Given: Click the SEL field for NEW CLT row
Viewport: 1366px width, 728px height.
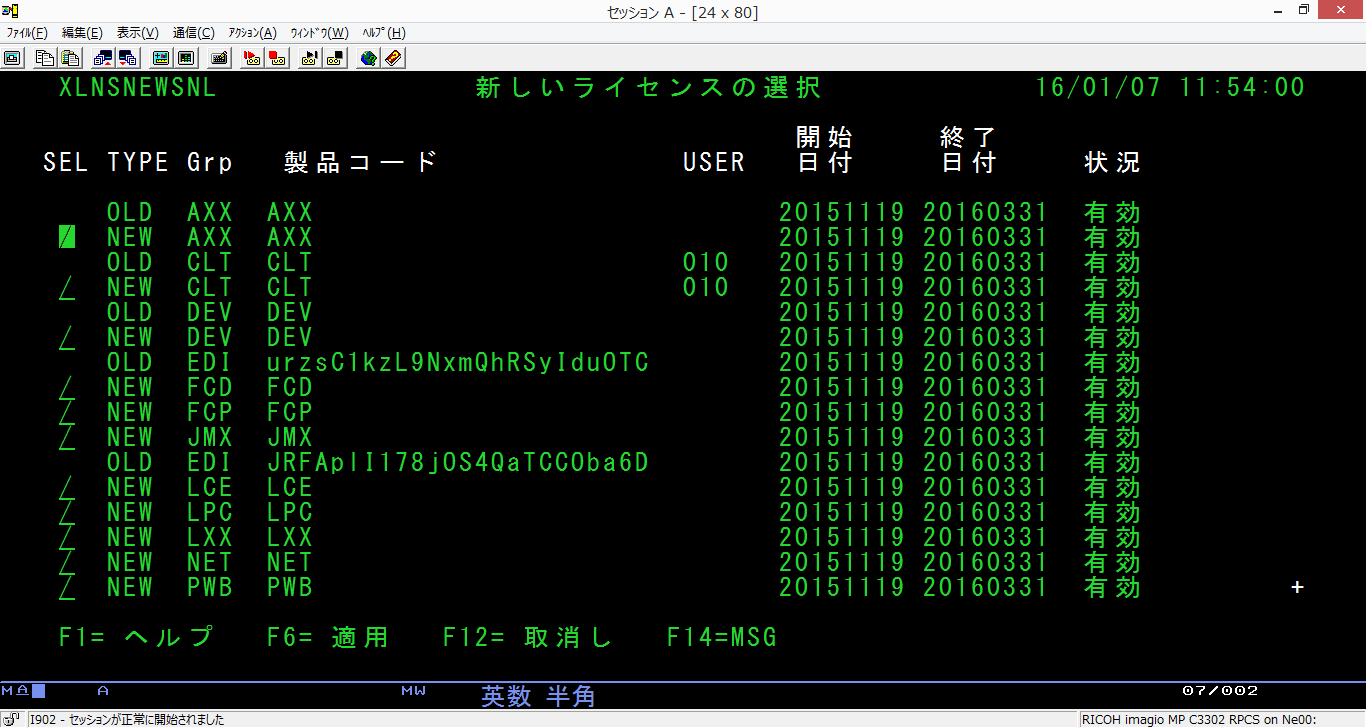Looking at the screenshot, I should pos(67,288).
